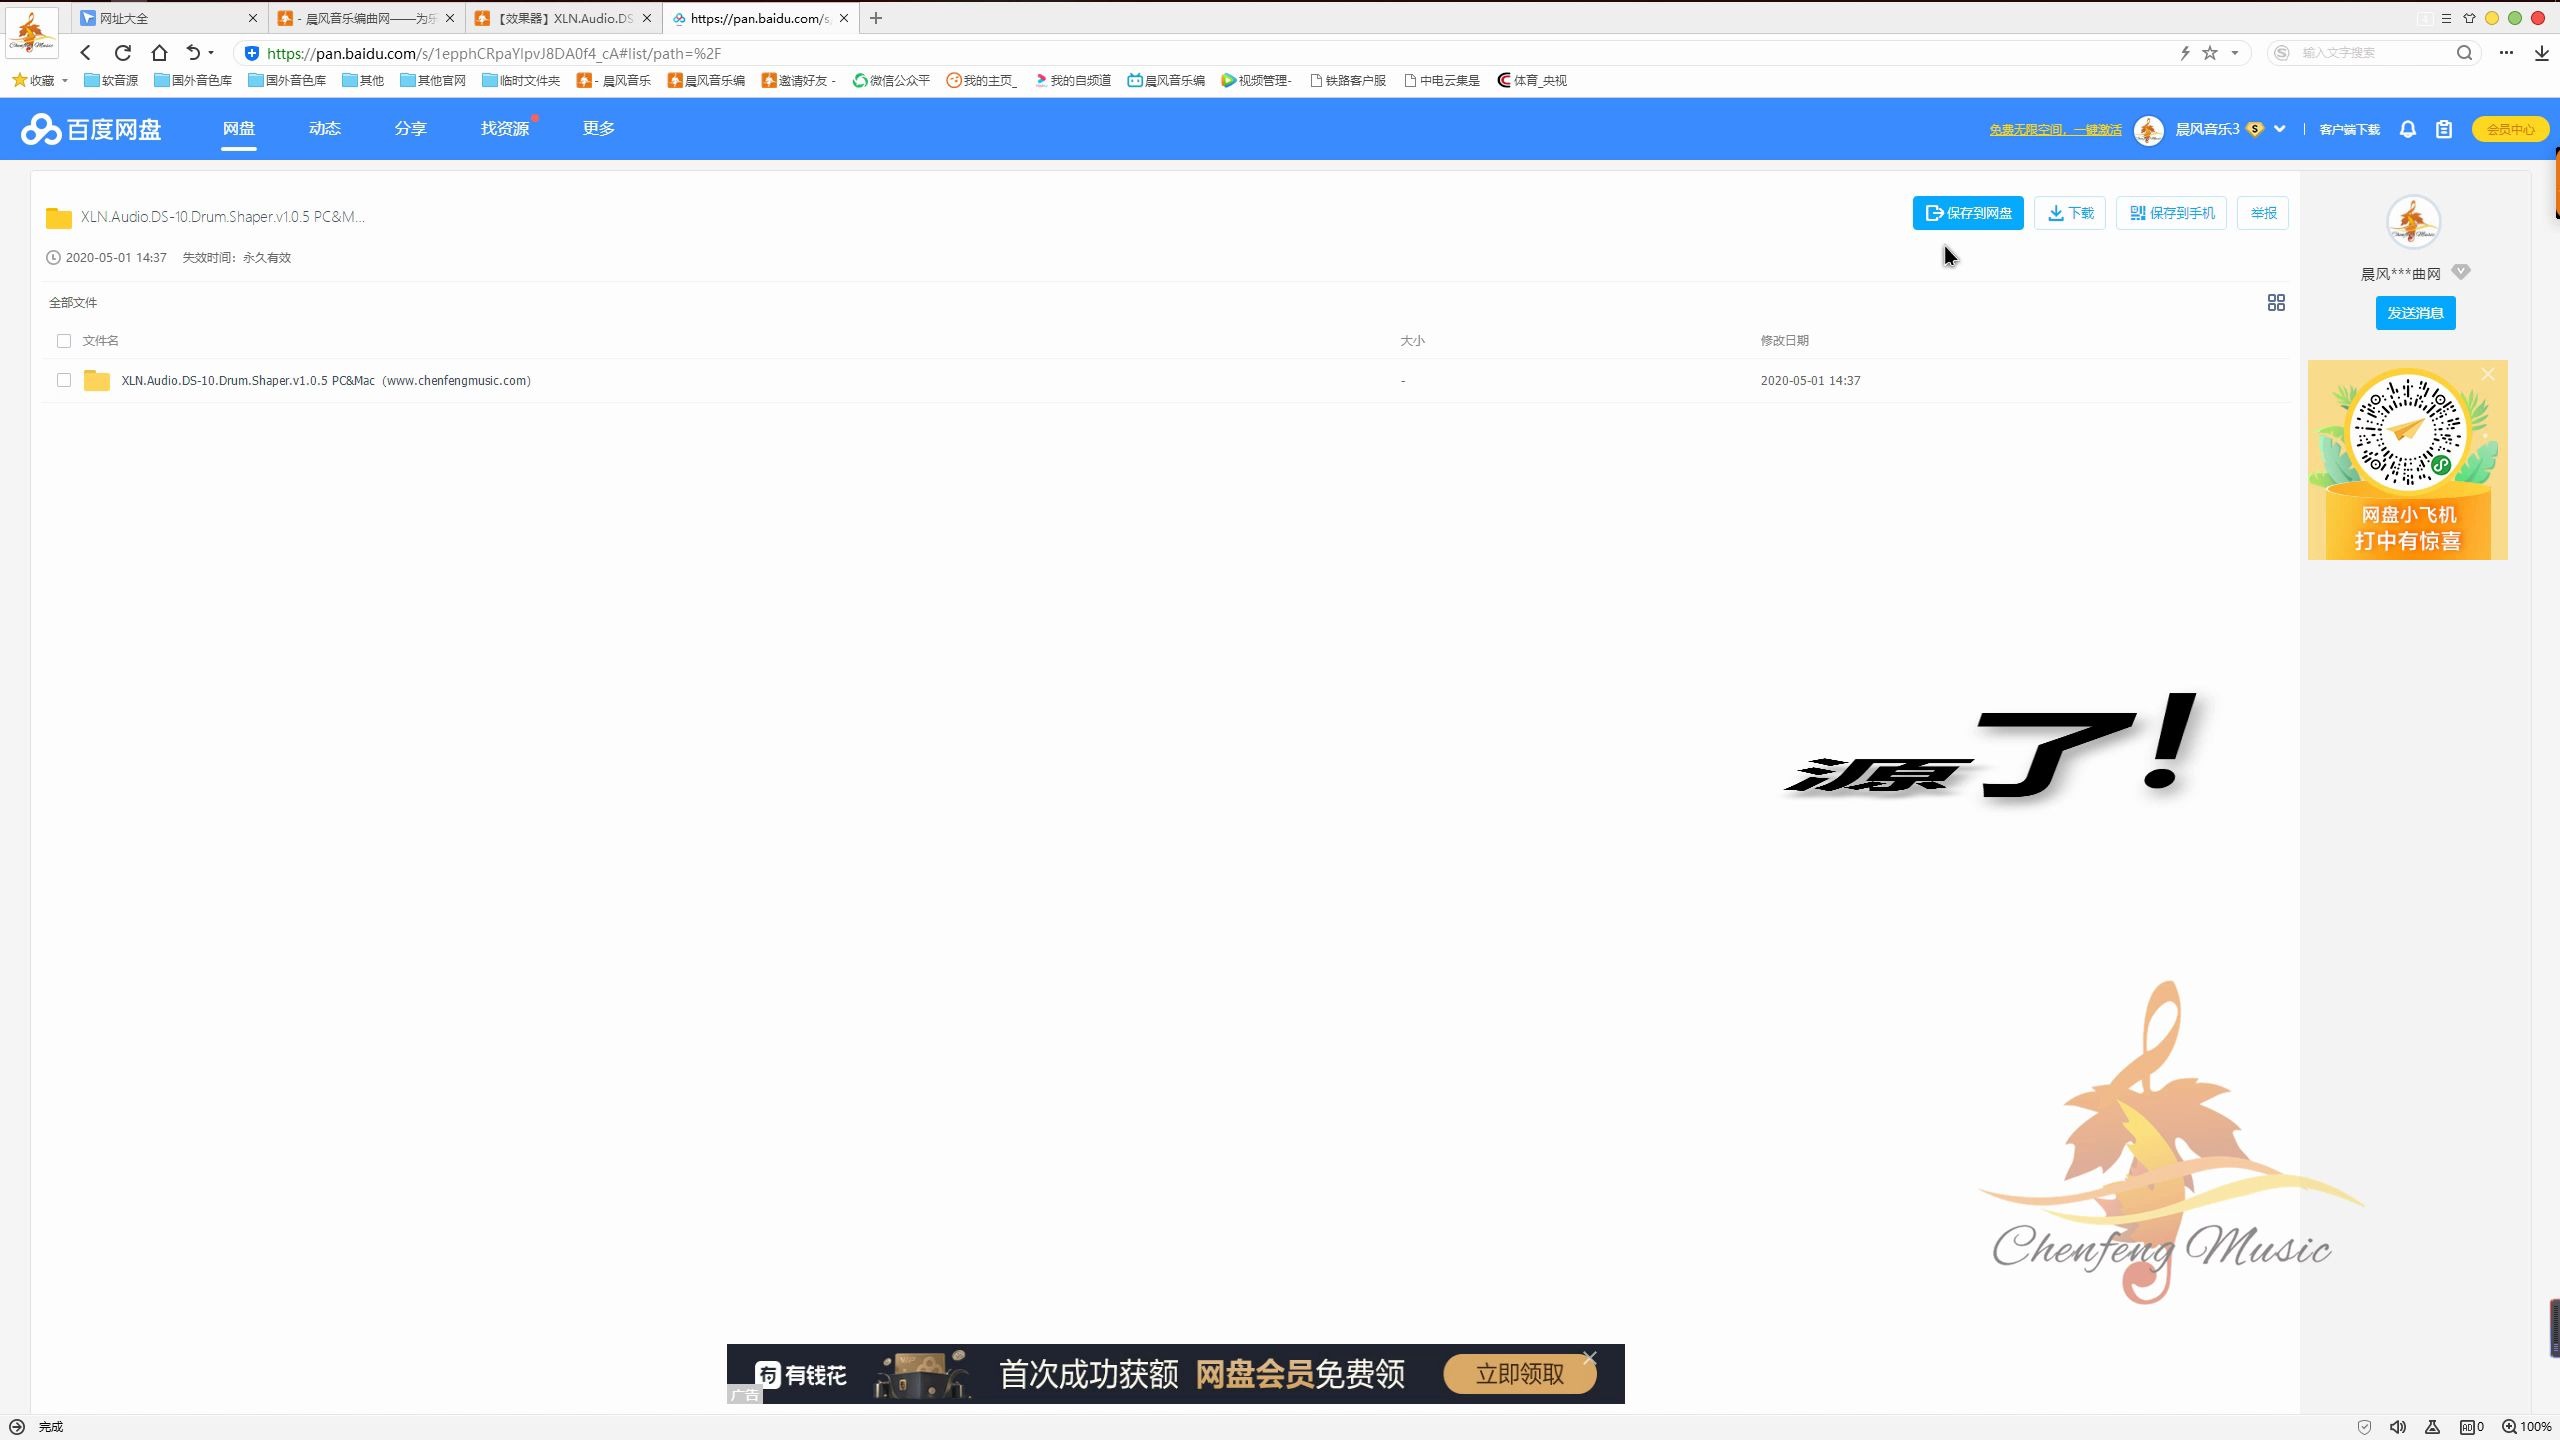Click the Baidu Netdisk logo

[91, 129]
